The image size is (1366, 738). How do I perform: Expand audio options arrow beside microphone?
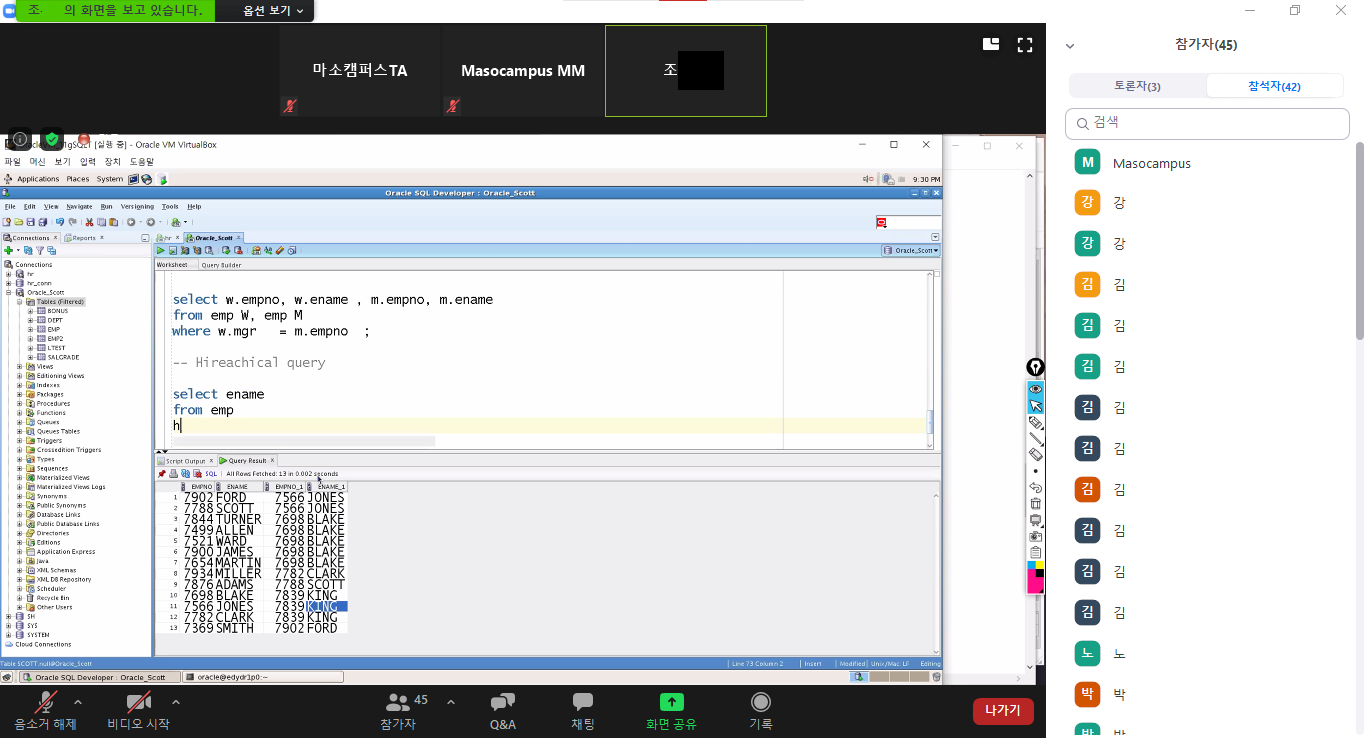click(78, 702)
